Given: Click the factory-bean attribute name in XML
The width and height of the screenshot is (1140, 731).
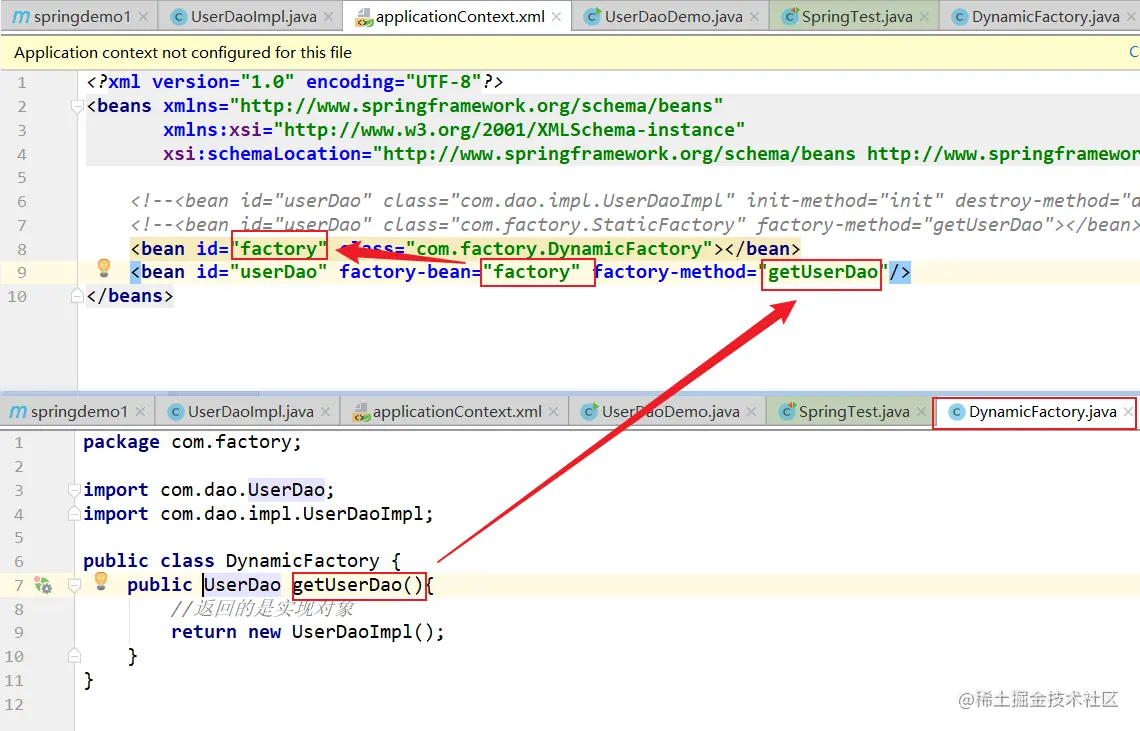Looking at the screenshot, I should point(405,272).
